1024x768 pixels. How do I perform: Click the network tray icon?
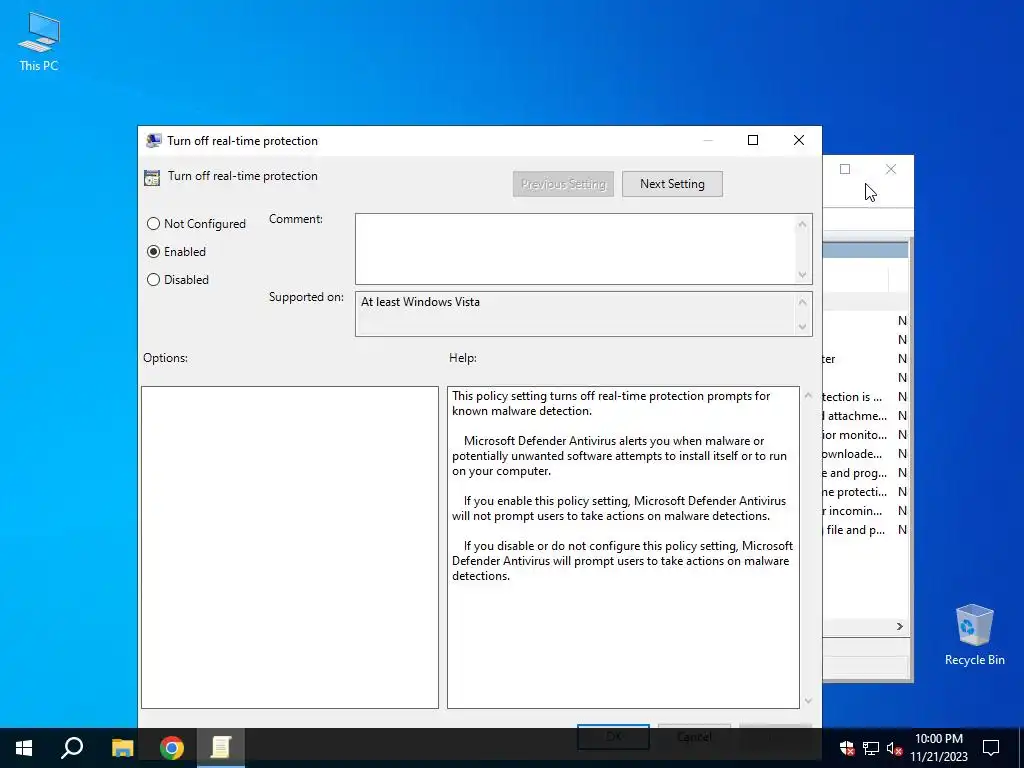click(871, 748)
